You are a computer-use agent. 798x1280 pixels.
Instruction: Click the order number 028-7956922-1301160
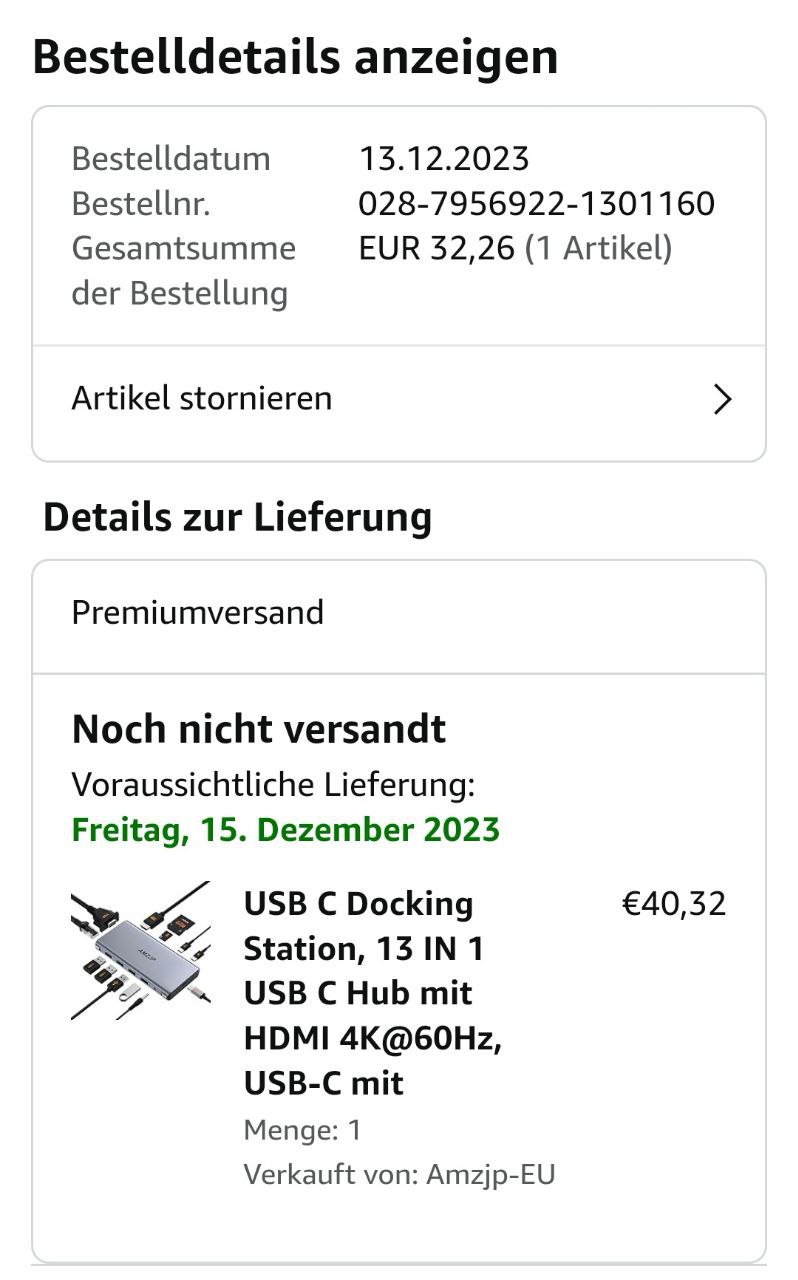[536, 204]
